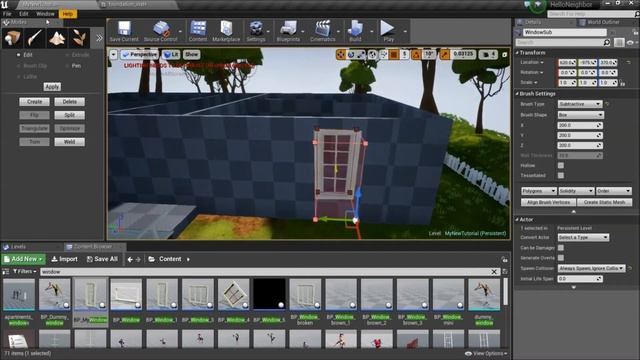Image resolution: width=640 pixels, height=360 pixels.
Task: Select the Place mode icon
Action: click(12, 38)
